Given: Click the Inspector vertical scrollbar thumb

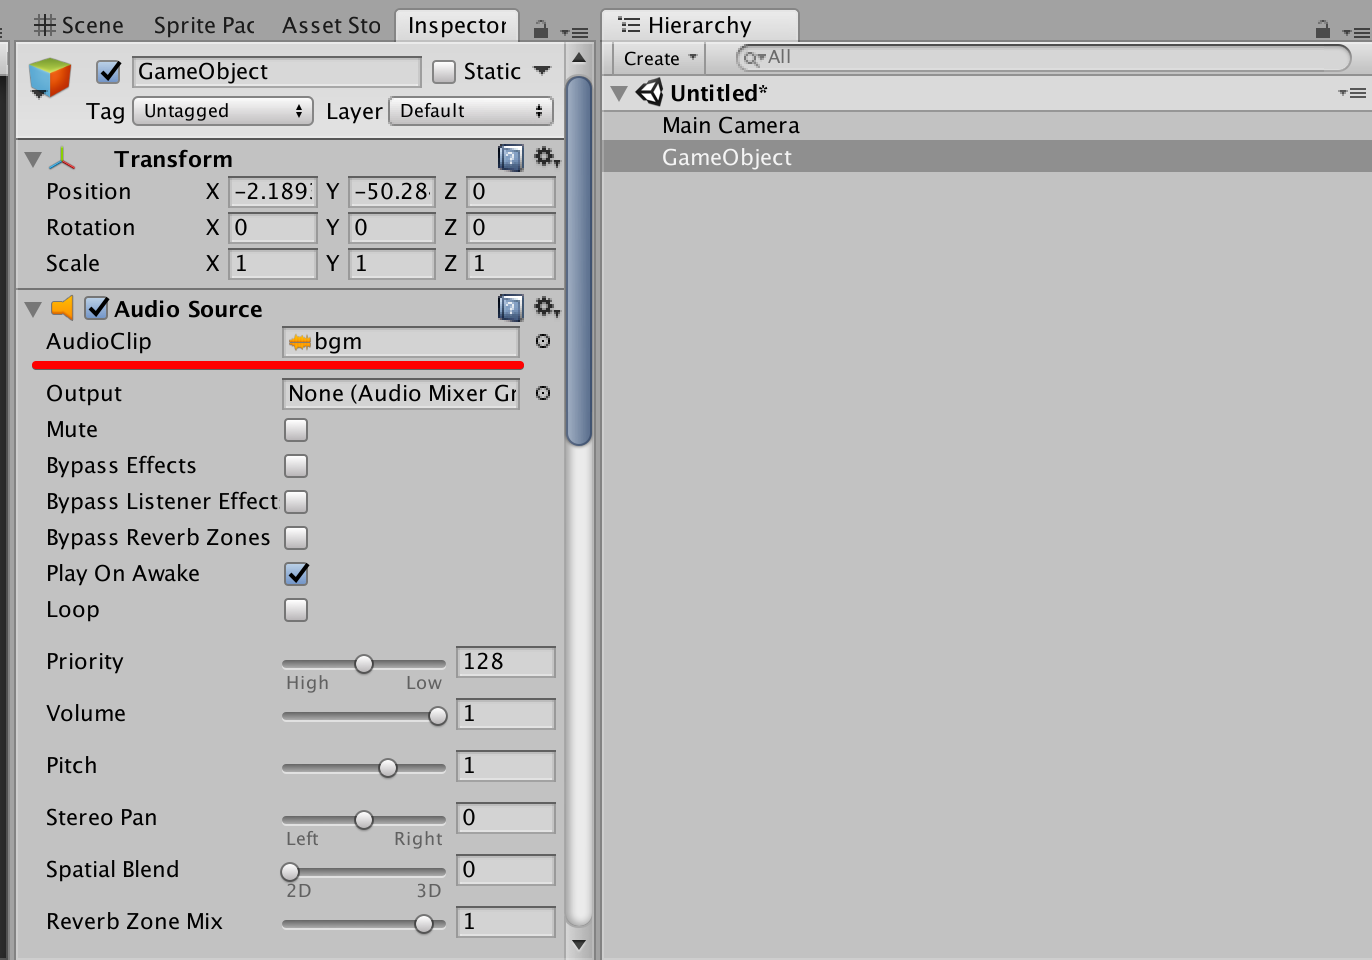Looking at the screenshot, I should [x=579, y=260].
